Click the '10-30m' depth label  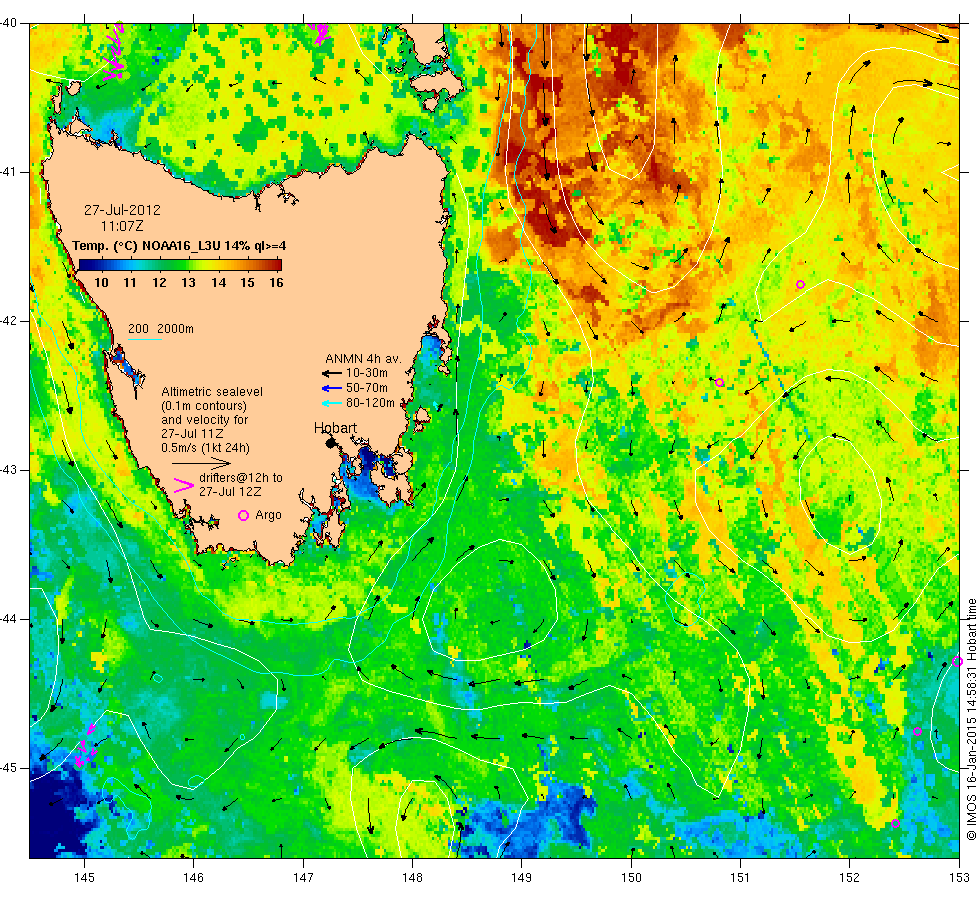(x=367, y=373)
